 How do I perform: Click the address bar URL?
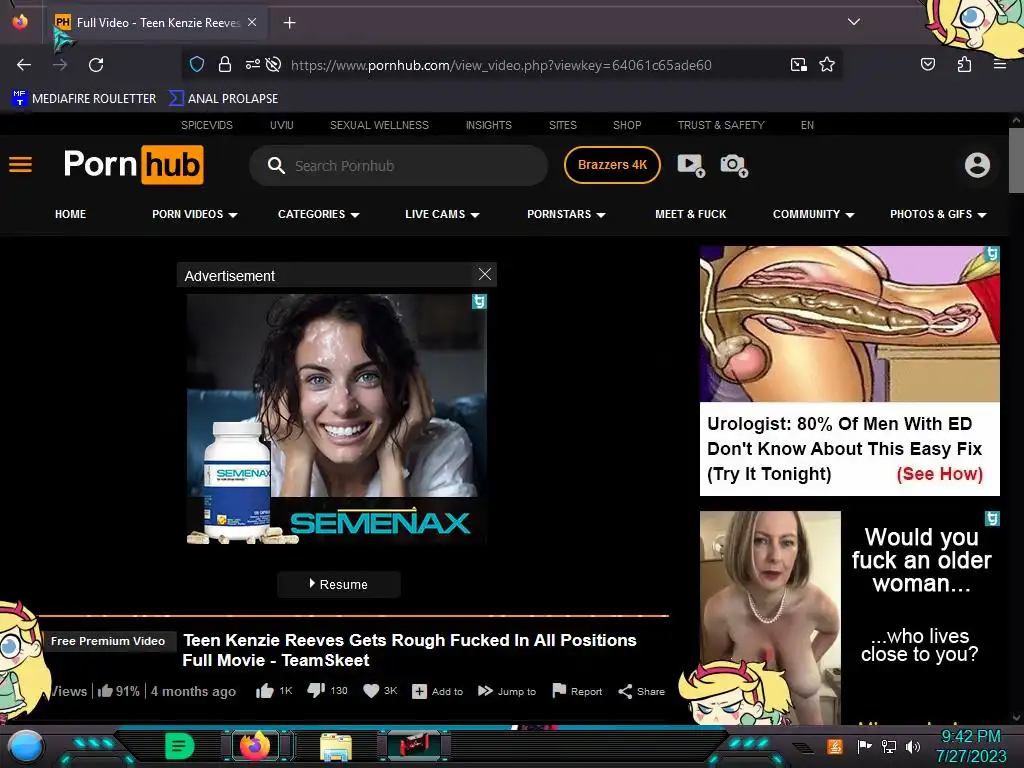click(501, 65)
